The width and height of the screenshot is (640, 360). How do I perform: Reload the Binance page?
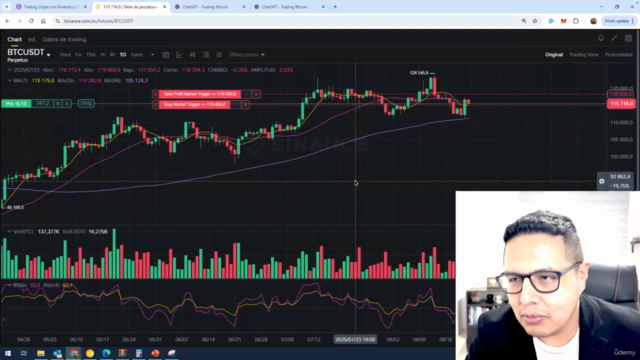point(31,21)
